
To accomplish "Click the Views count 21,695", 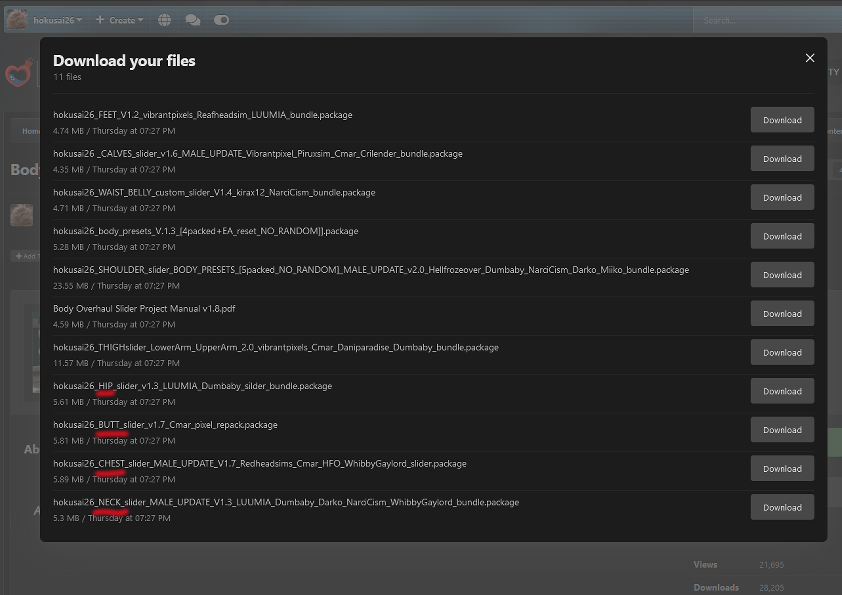I will pos(771,565).
